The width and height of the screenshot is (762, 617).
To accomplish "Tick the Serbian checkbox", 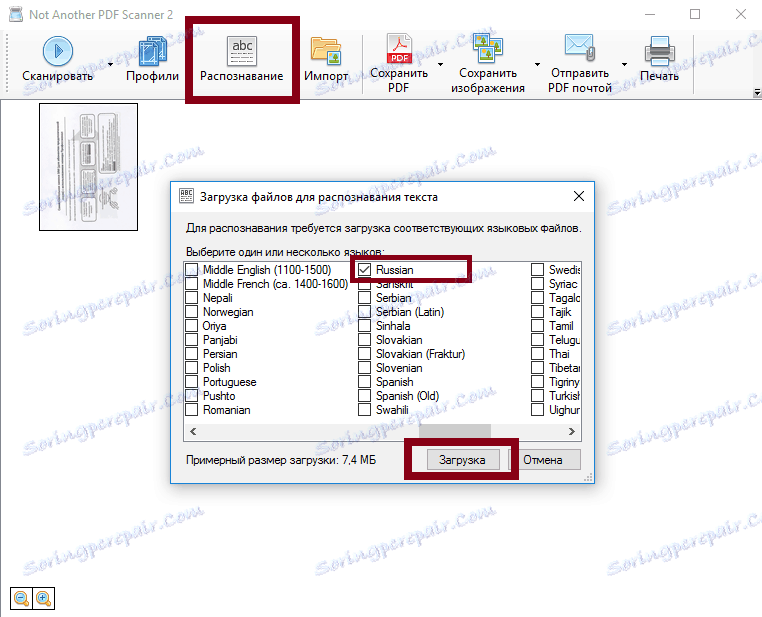I will pyautogui.click(x=364, y=298).
